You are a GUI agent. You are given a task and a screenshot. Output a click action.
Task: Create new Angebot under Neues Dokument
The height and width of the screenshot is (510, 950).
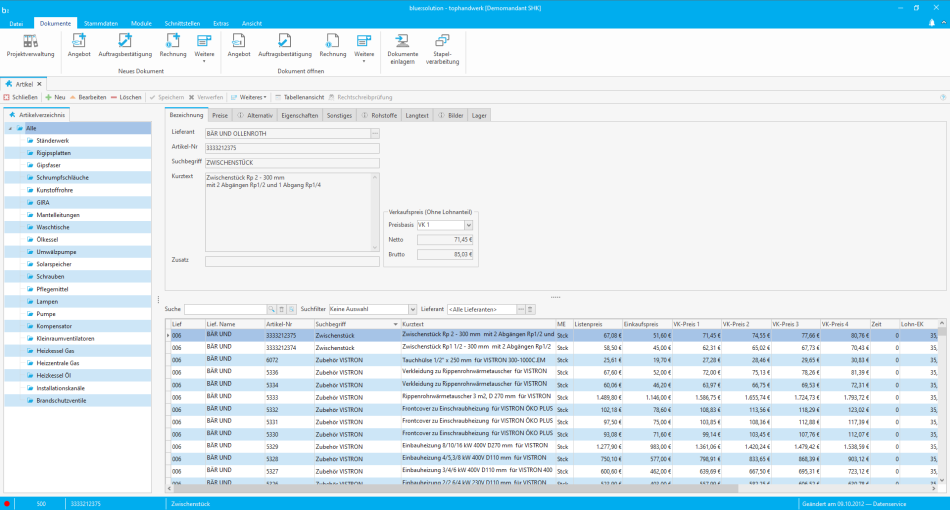pyautogui.click(x=79, y=45)
